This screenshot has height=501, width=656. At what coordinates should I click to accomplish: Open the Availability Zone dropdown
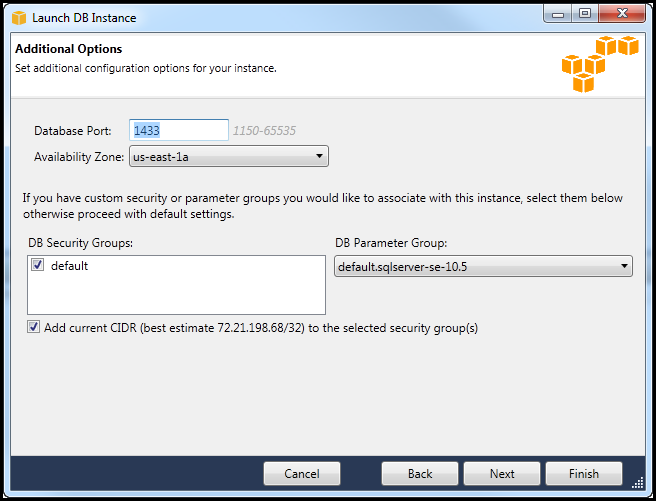click(228, 156)
